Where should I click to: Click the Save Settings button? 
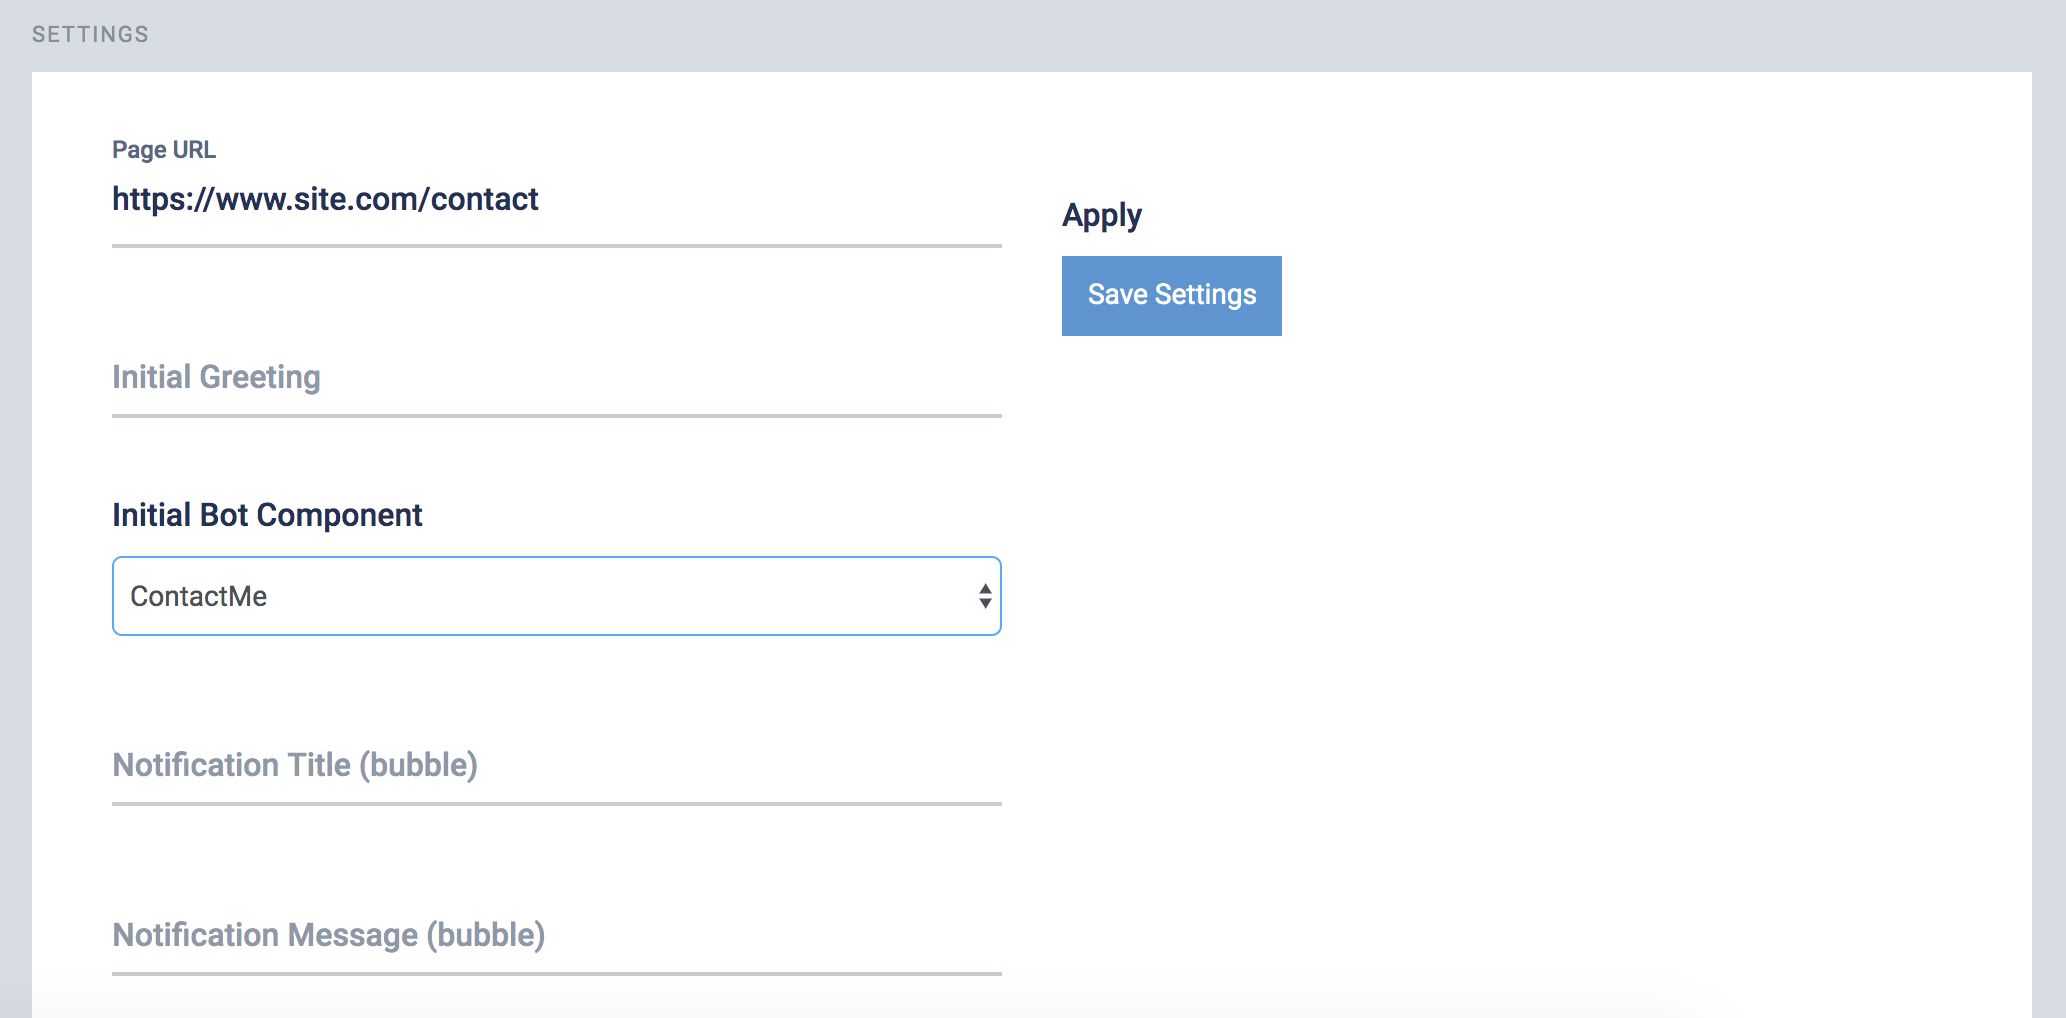[1171, 296]
